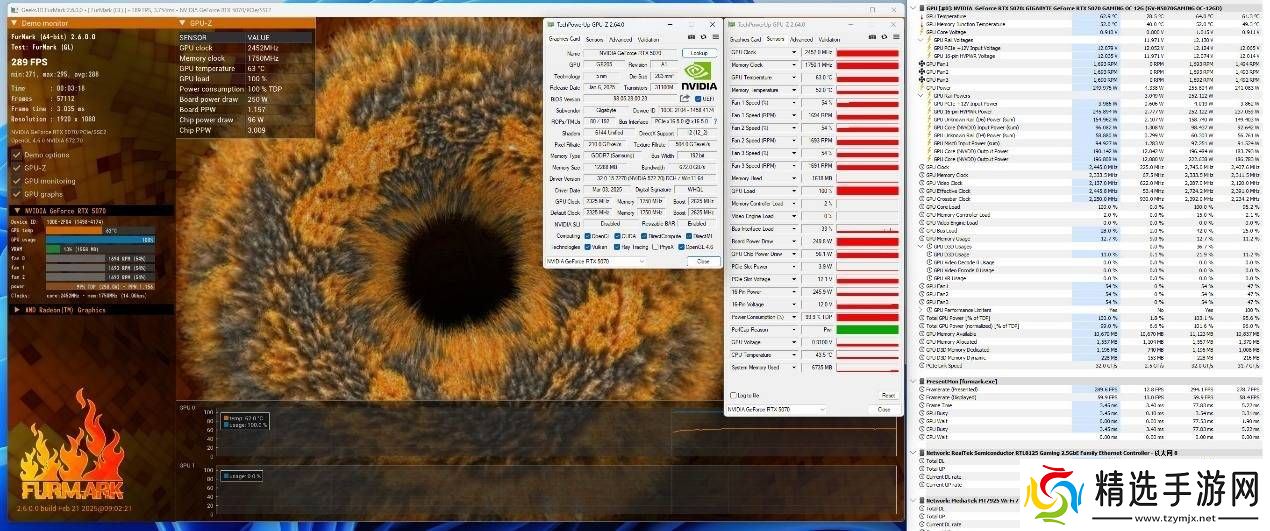
Task: Click the Lookup button in GPU-Z
Action: point(699,52)
